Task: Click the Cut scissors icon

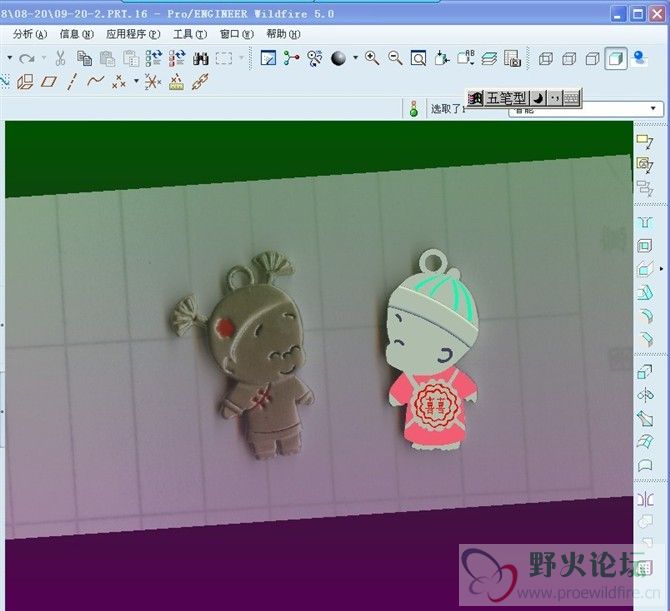Action: [60, 58]
